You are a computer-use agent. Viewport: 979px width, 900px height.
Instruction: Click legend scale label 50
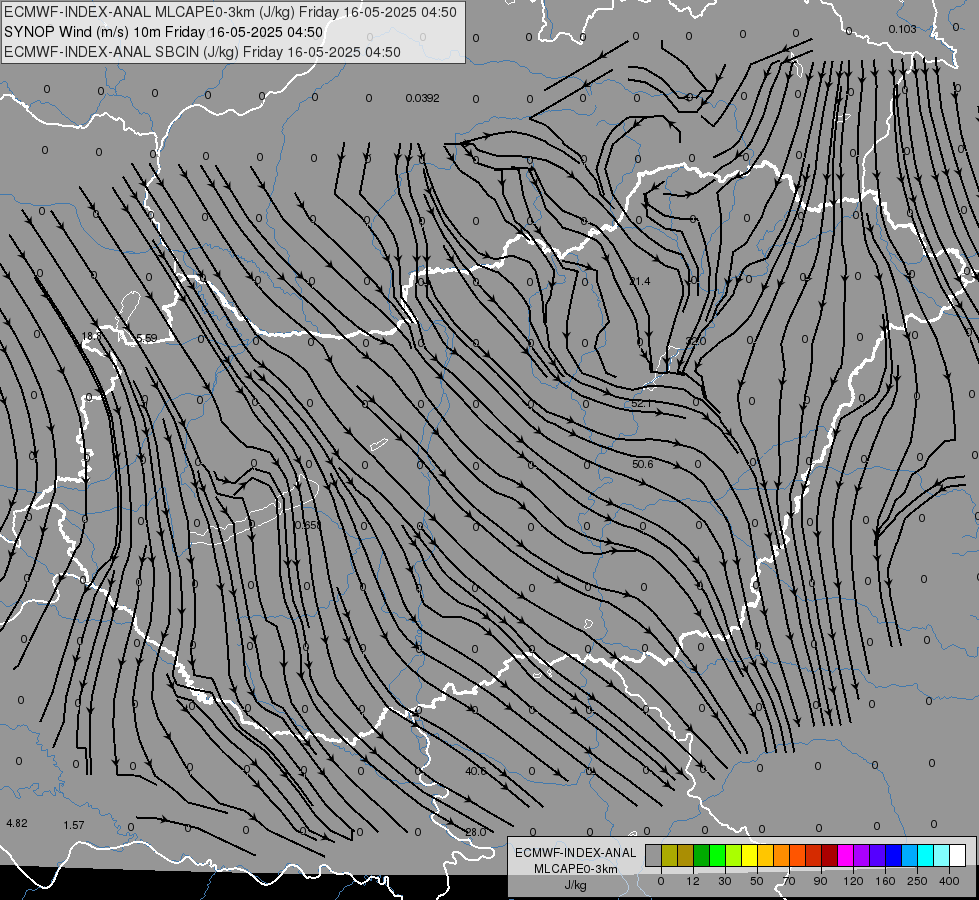coord(757,881)
